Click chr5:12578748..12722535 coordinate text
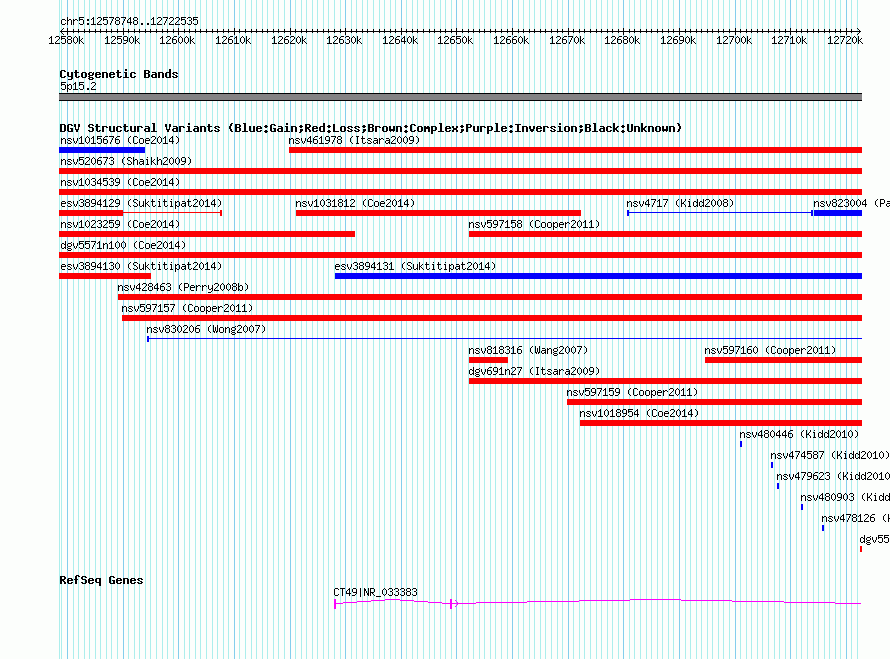This screenshot has height=659, width=890. (x=129, y=21)
